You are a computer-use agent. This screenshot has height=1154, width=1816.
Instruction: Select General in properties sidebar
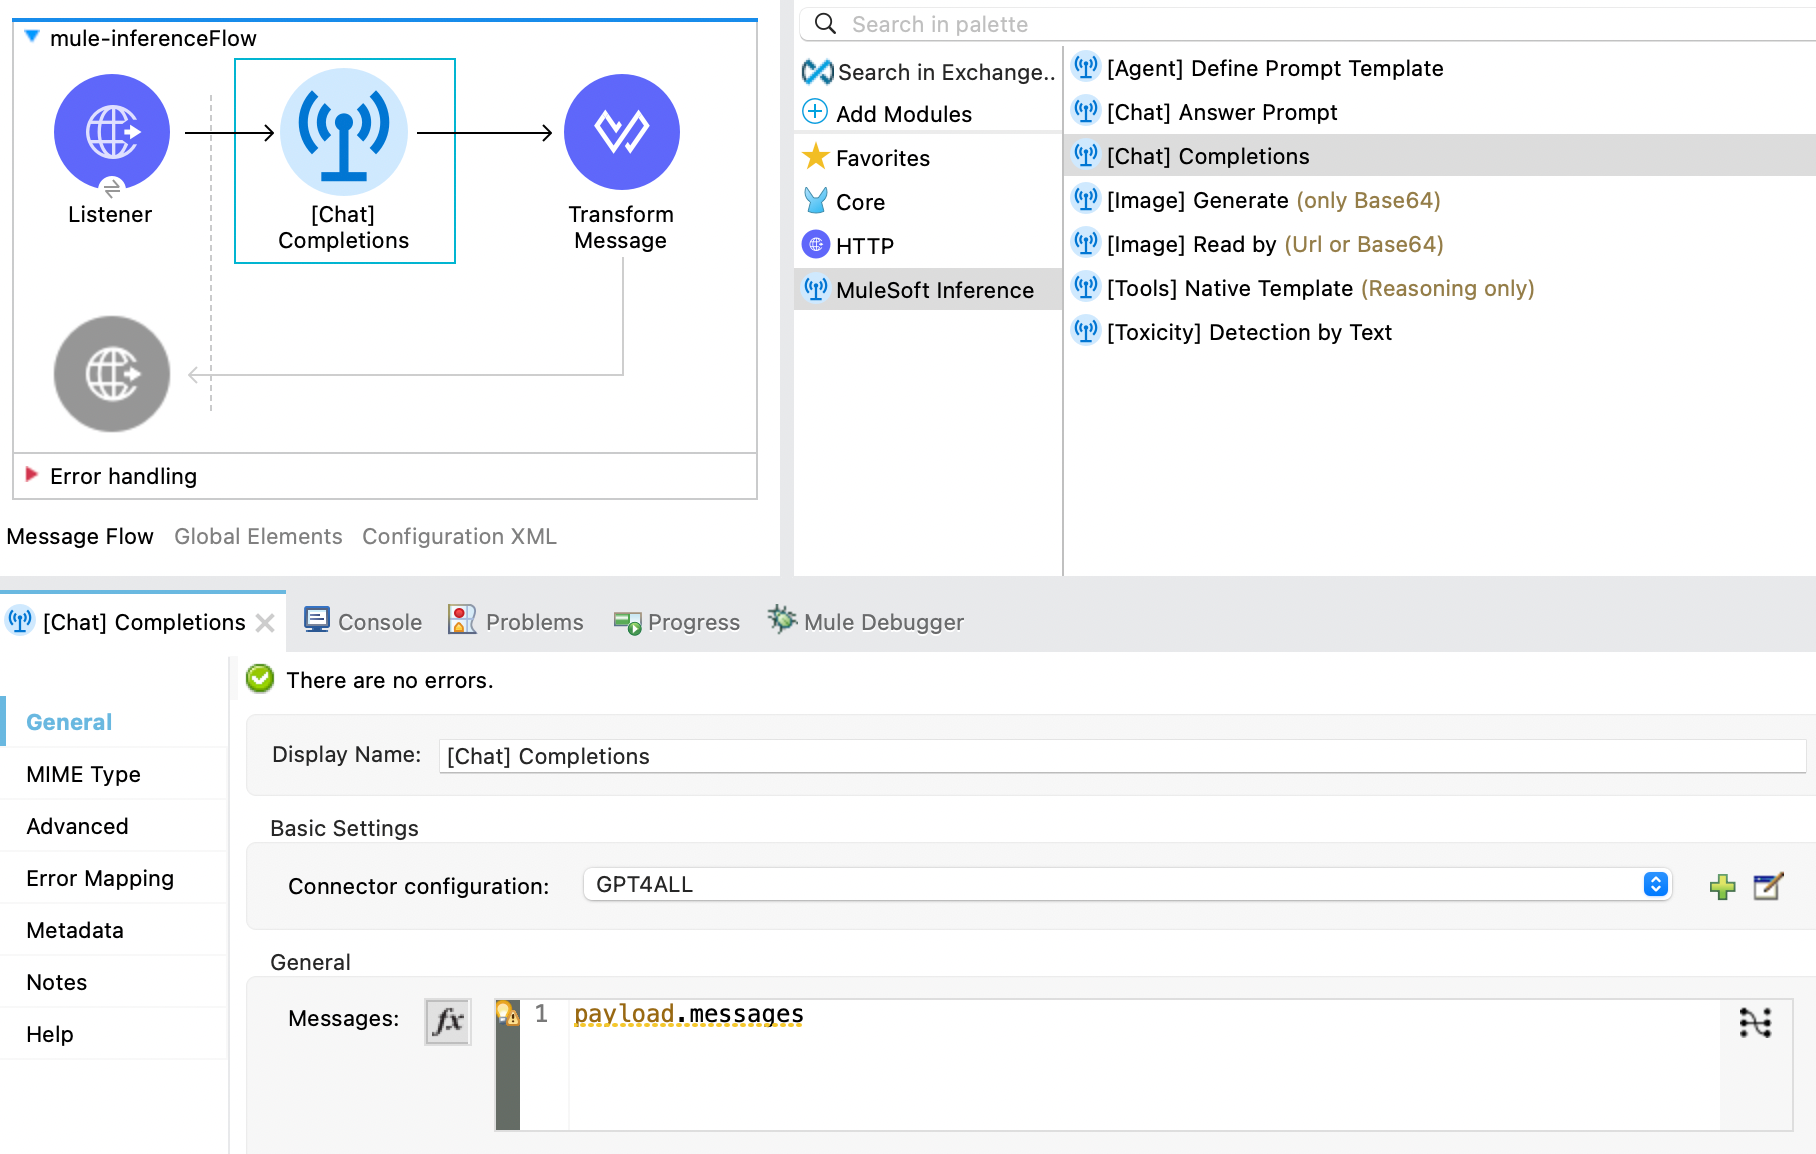[x=114, y=722]
